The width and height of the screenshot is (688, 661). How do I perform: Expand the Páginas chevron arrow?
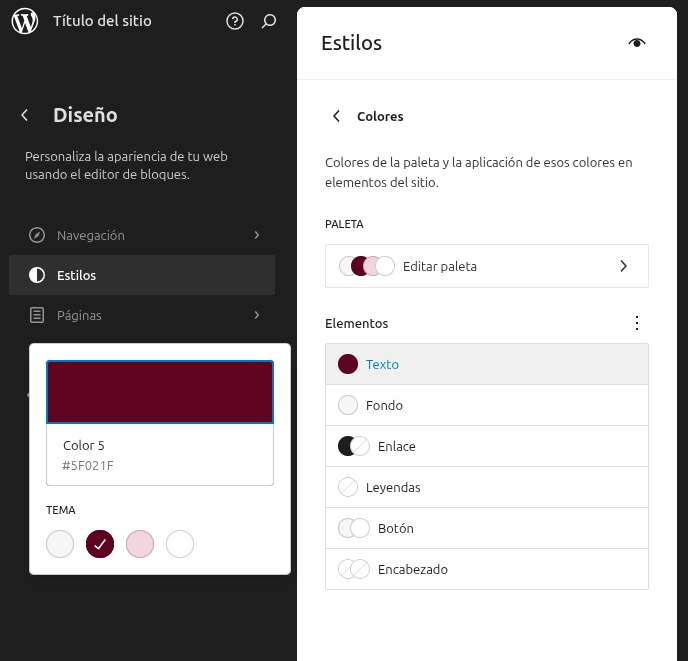[x=257, y=315]
